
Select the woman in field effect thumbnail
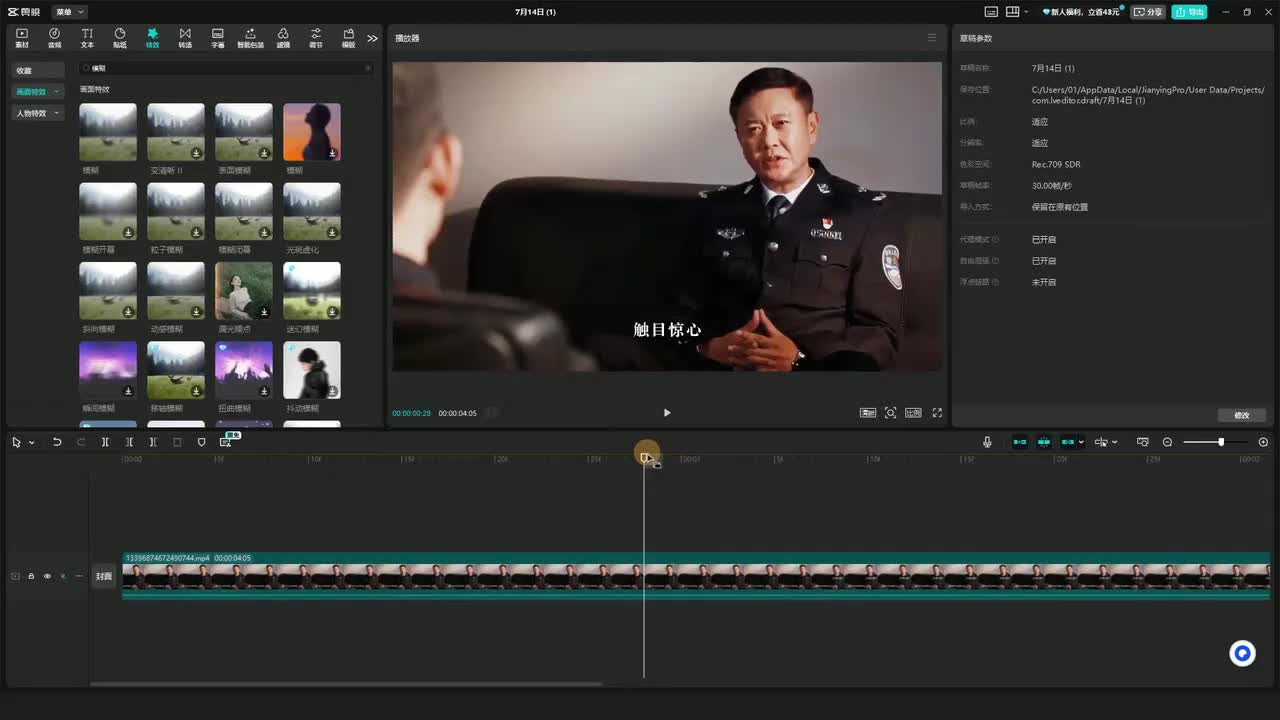[x=244, y=291]
